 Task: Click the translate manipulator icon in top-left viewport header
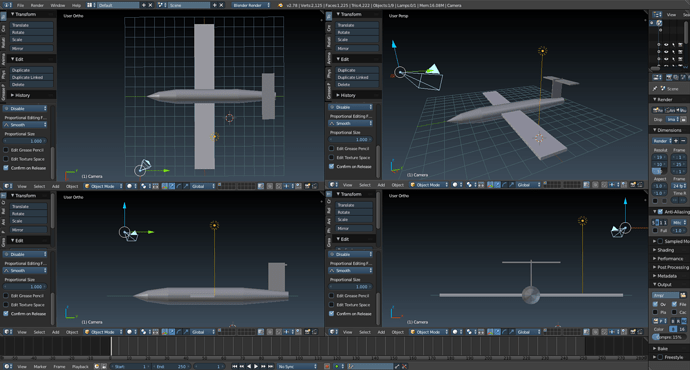[172, 186]
